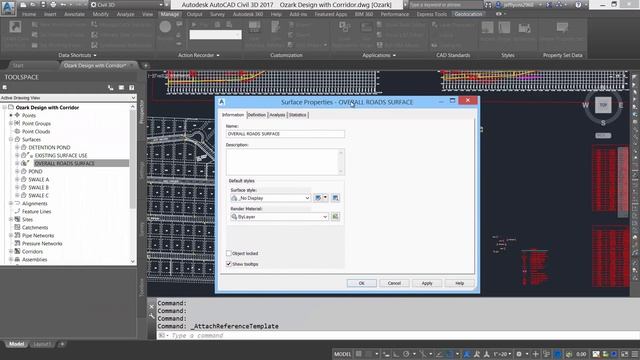
Task: Open the Statistics tab
Action: tap(298, 115)
